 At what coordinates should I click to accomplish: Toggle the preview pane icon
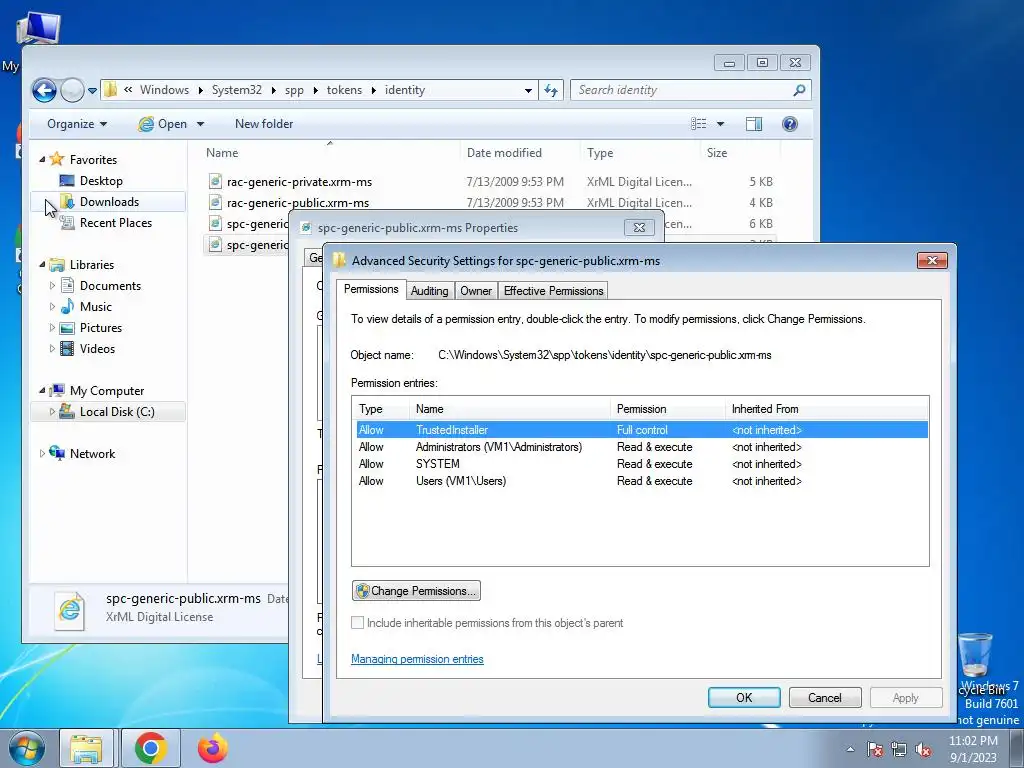coord(754,124)
